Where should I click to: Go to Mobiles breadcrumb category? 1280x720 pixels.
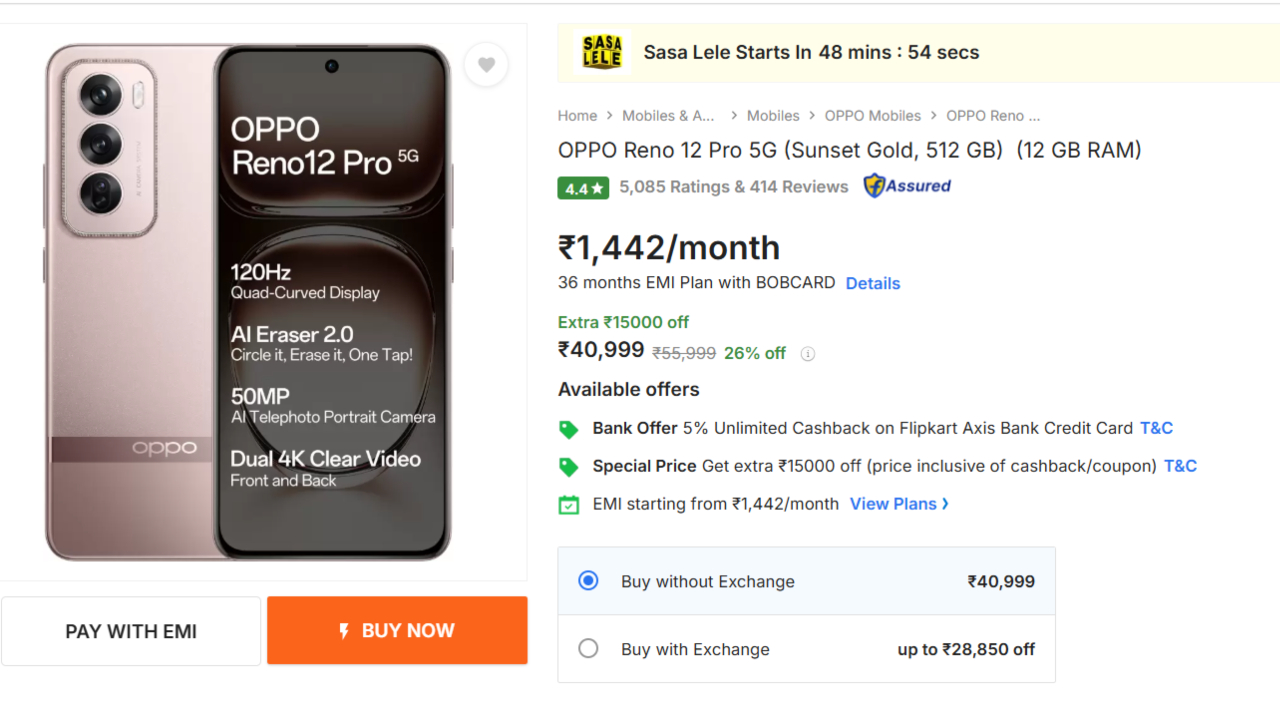coord(772,116)
